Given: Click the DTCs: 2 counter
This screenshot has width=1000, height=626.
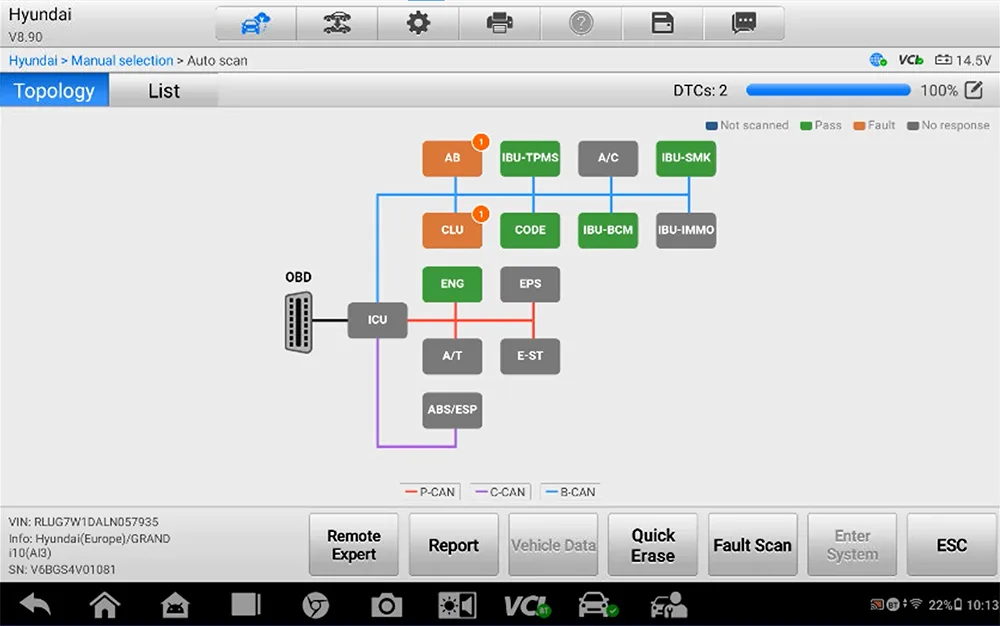Looking at the screenshot, I should [x=700, y=91].
